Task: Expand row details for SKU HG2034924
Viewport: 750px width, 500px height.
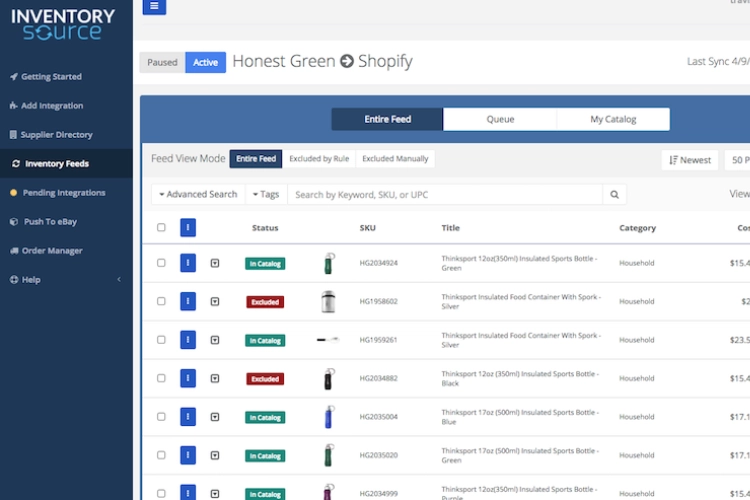Action: [215, 263]
